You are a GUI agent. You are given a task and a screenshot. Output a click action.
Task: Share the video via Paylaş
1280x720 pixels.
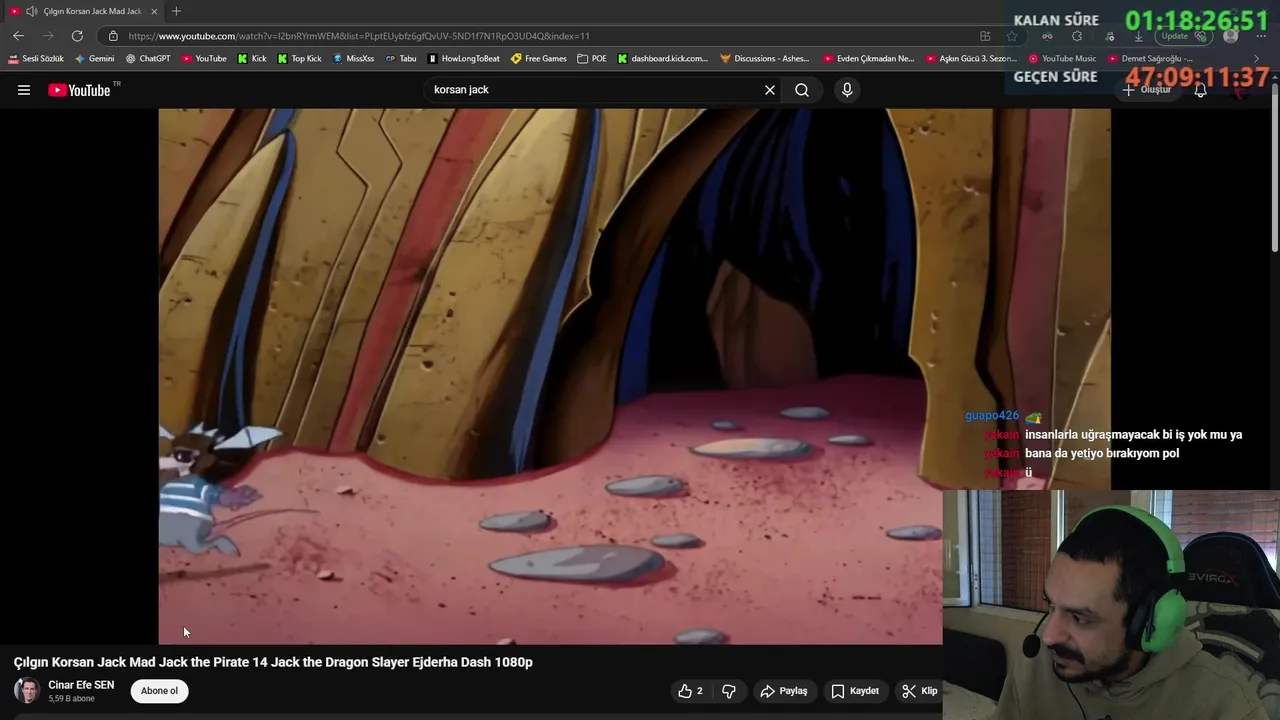pyautogui.click(x=784, y=691)
